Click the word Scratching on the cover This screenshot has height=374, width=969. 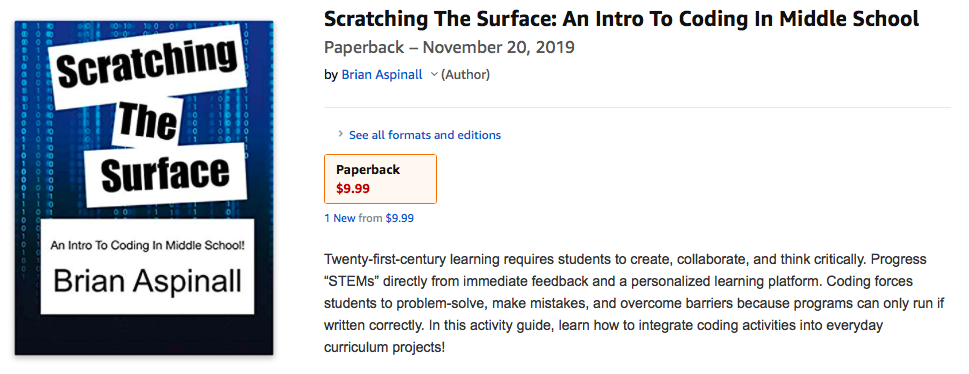147,67
